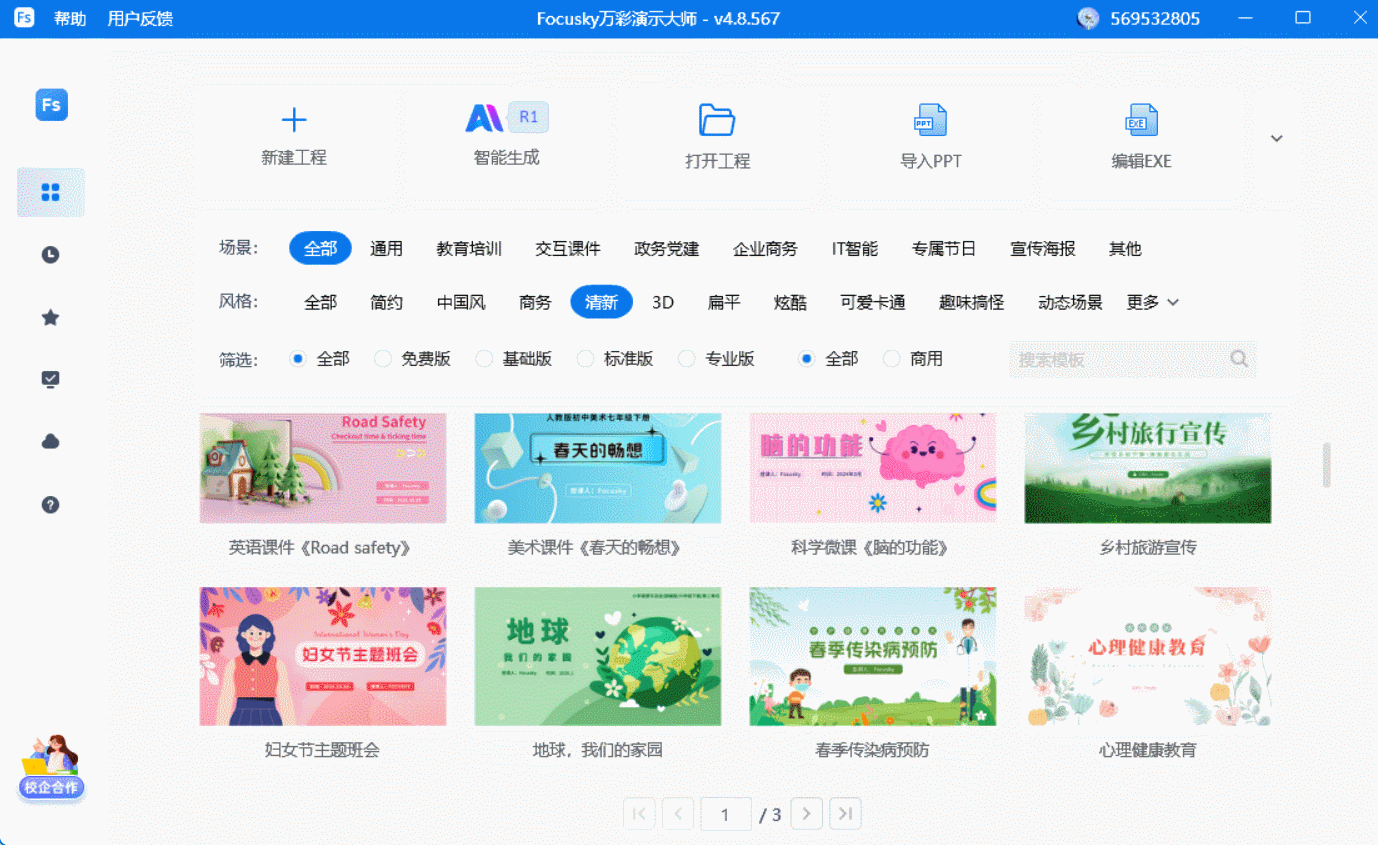Click the help question mark sidebar icon
The width and height of the screenshot is (1378, 845).
tap(50, 505)
